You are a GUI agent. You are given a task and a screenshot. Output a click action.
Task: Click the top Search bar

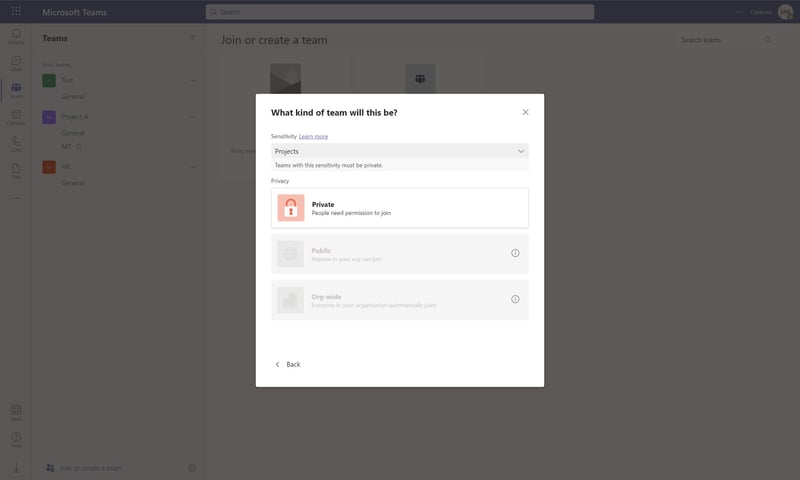[399, 12]
